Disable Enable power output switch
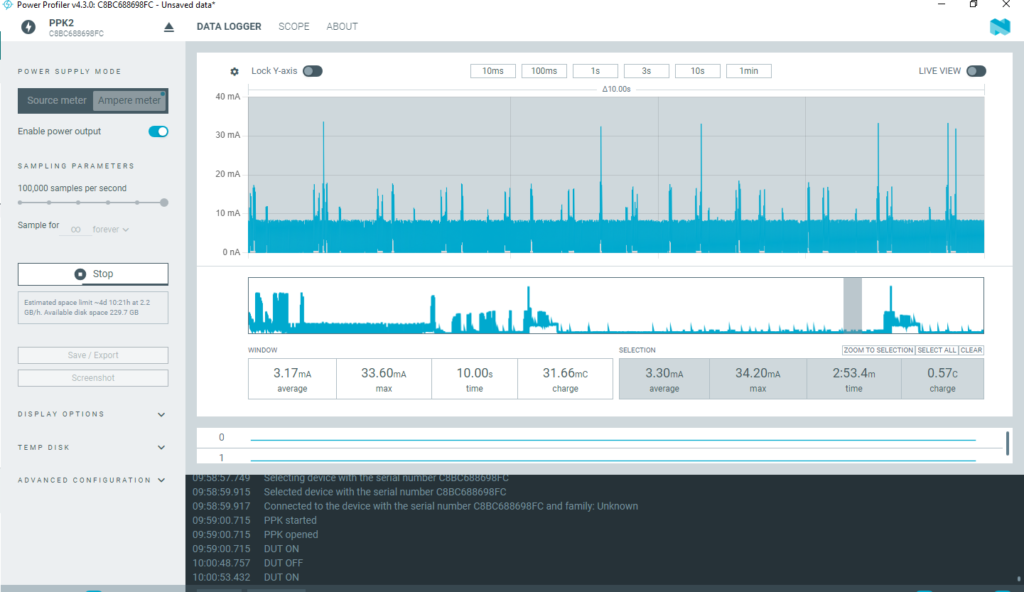The width and height of the screenshot is (1024, 592). click(158, 131)
